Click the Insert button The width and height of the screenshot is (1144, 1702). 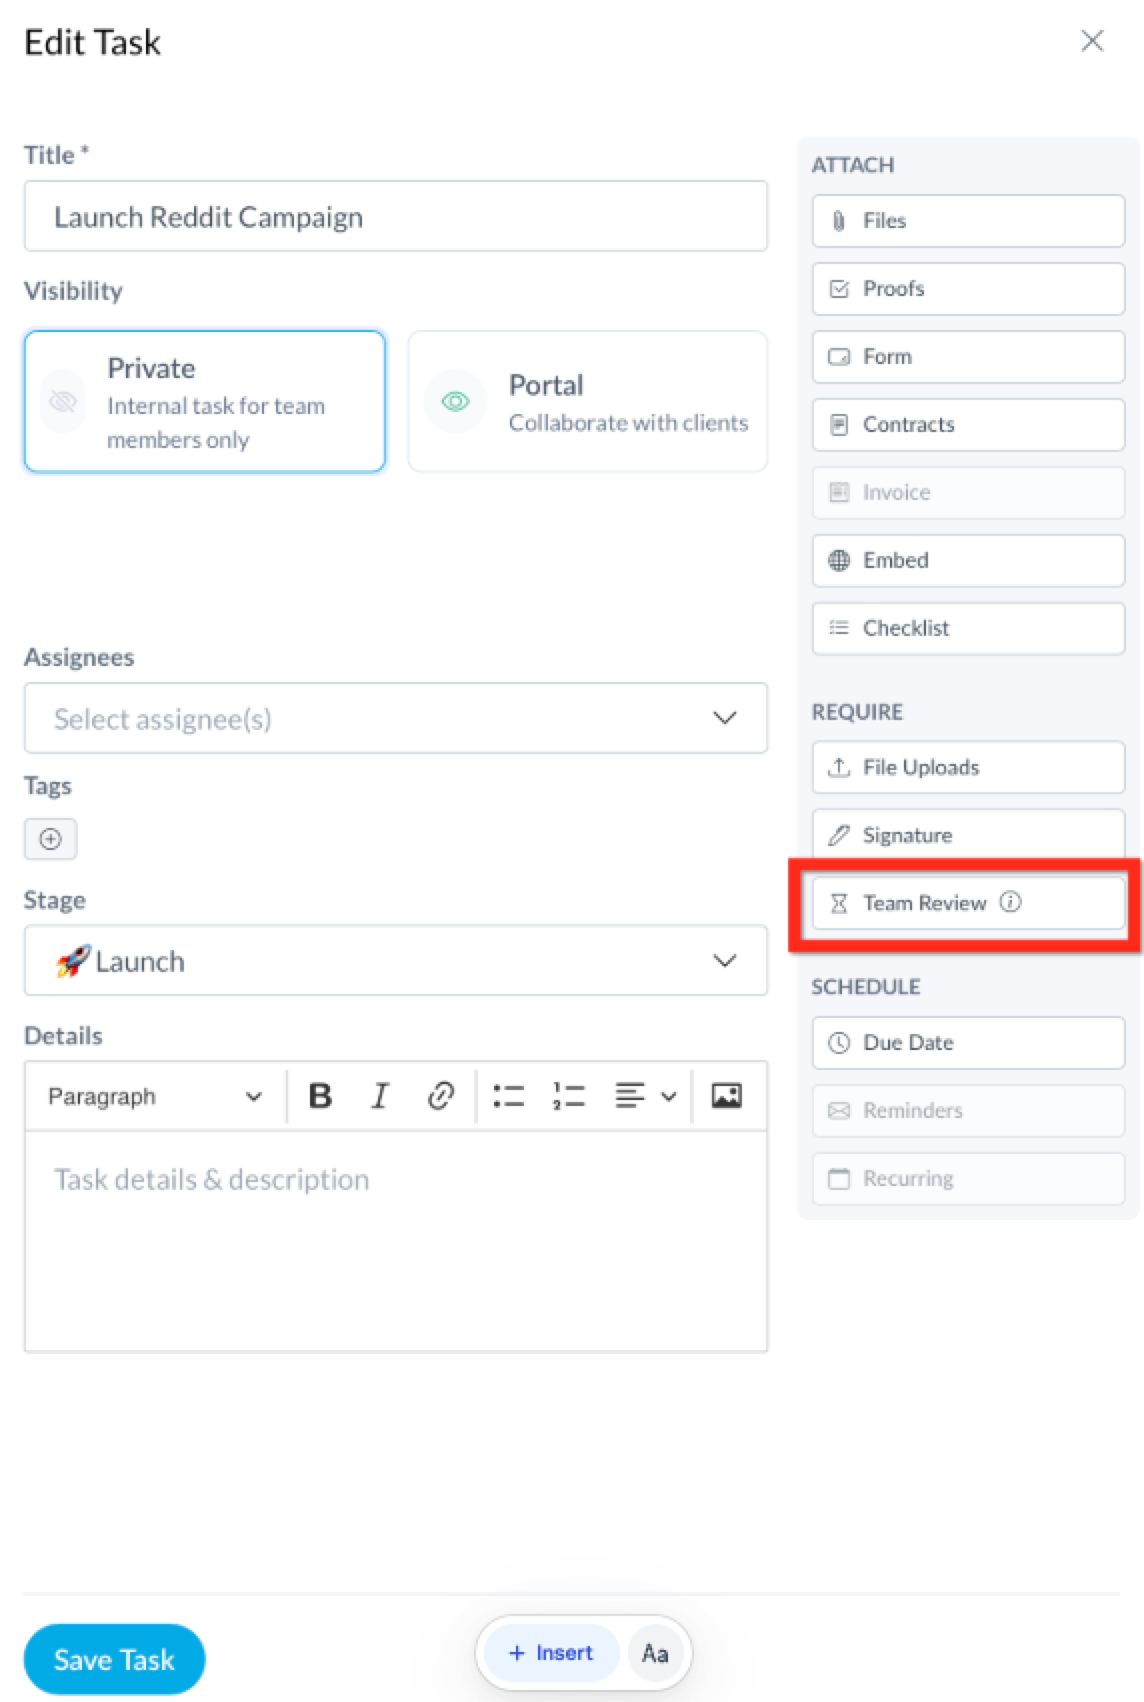click(x=551, y=1653)
